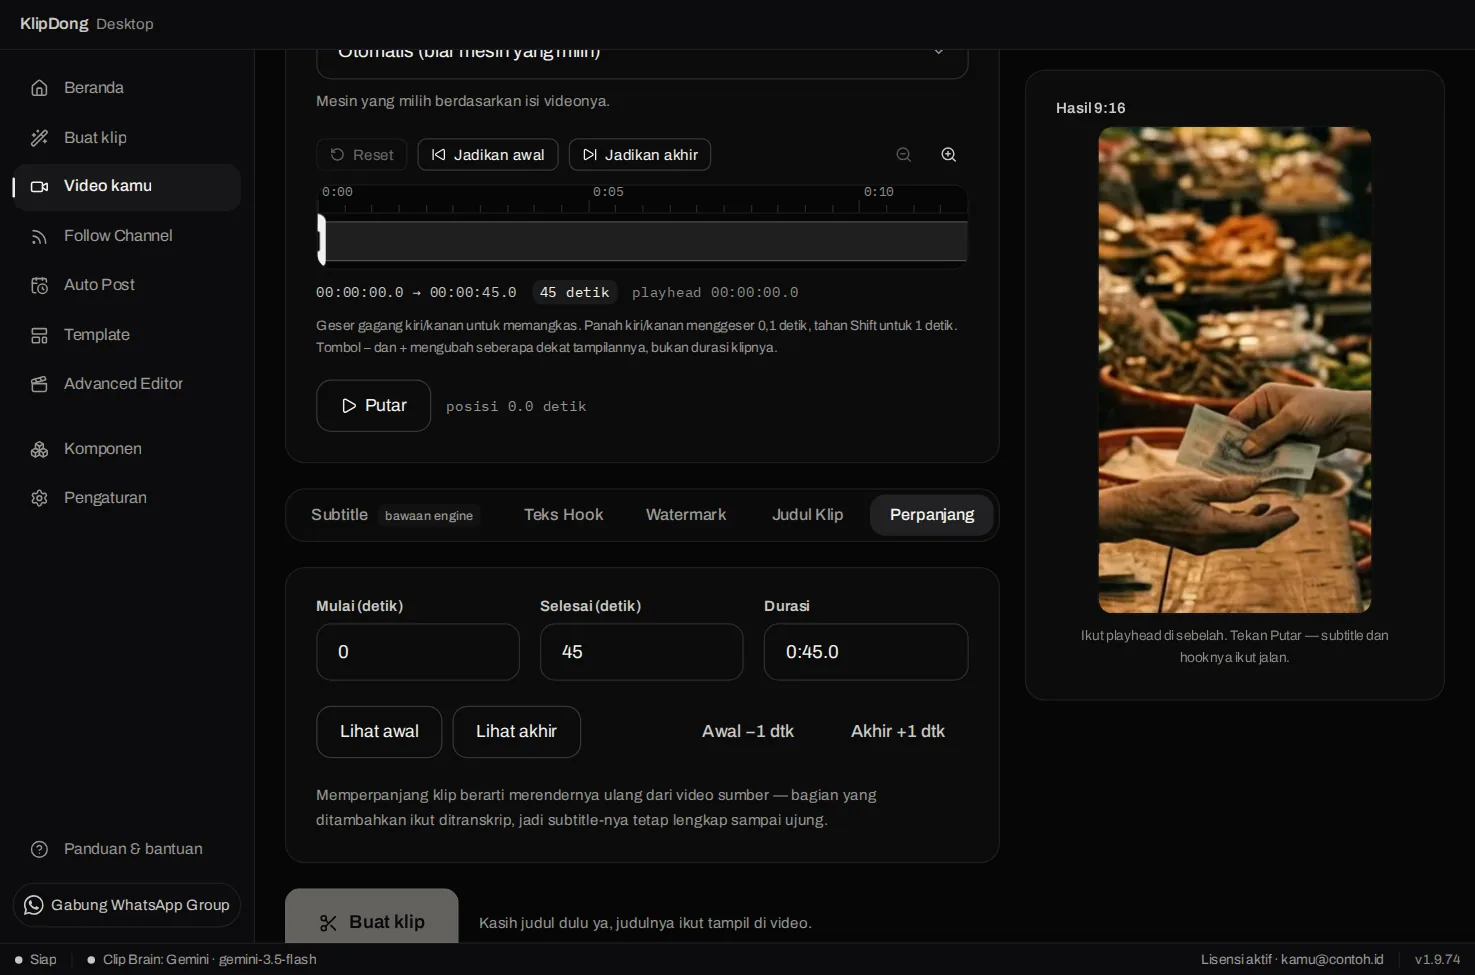Click the left trim handle on timeline
The width and height of the screenshot is (1475, 975).
[x=321, y=240]
